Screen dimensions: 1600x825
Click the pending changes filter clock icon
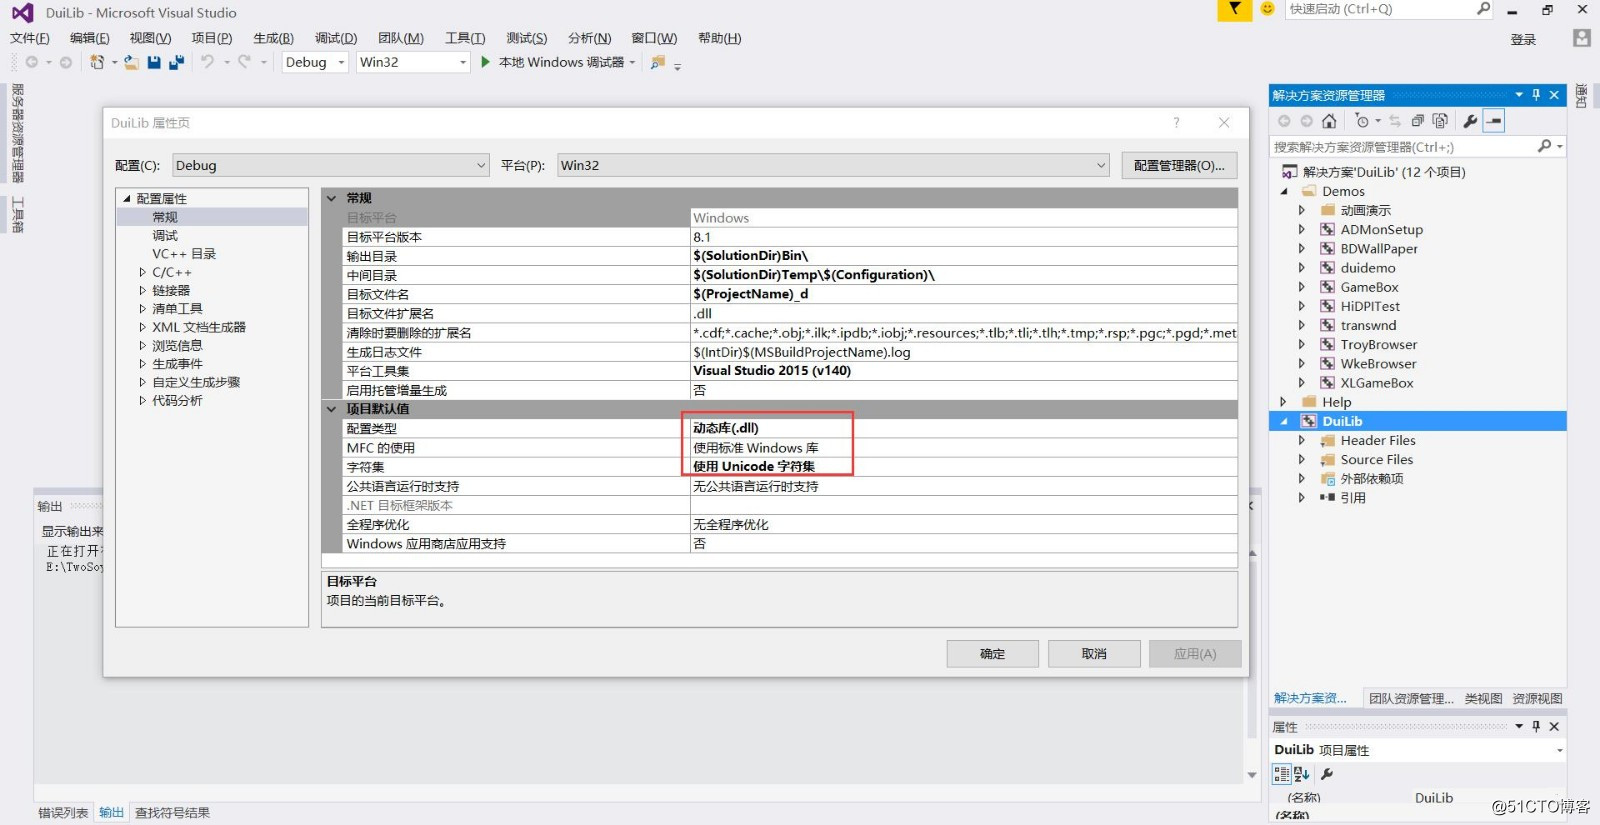click(1362, 121)
